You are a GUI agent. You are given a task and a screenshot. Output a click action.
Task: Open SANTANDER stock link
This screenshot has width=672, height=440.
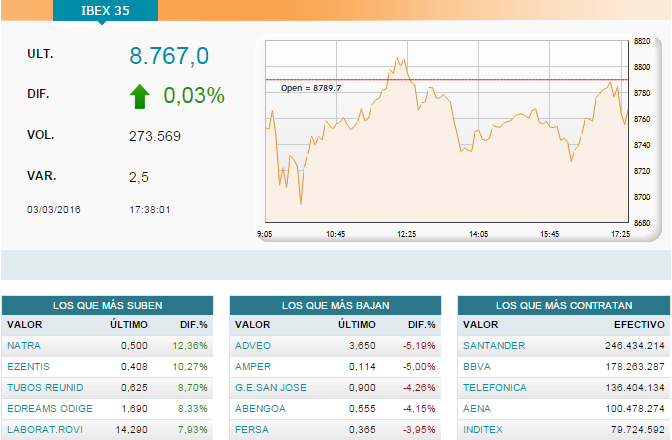pos(494,345)
